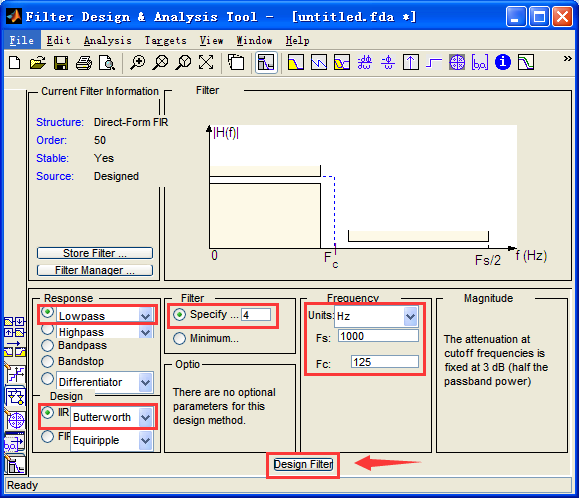Open Transform Filter sidebar panel

coord(15,349)
